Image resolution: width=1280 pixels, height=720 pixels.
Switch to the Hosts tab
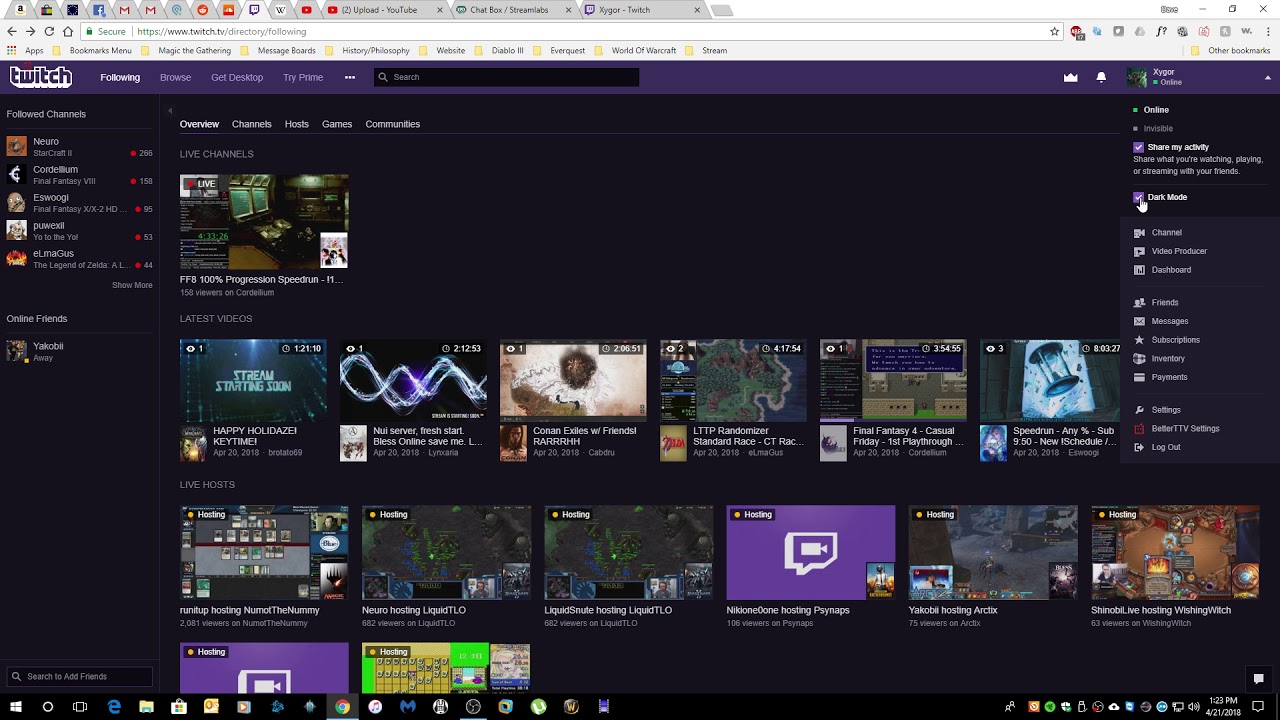tap(297, 124)
